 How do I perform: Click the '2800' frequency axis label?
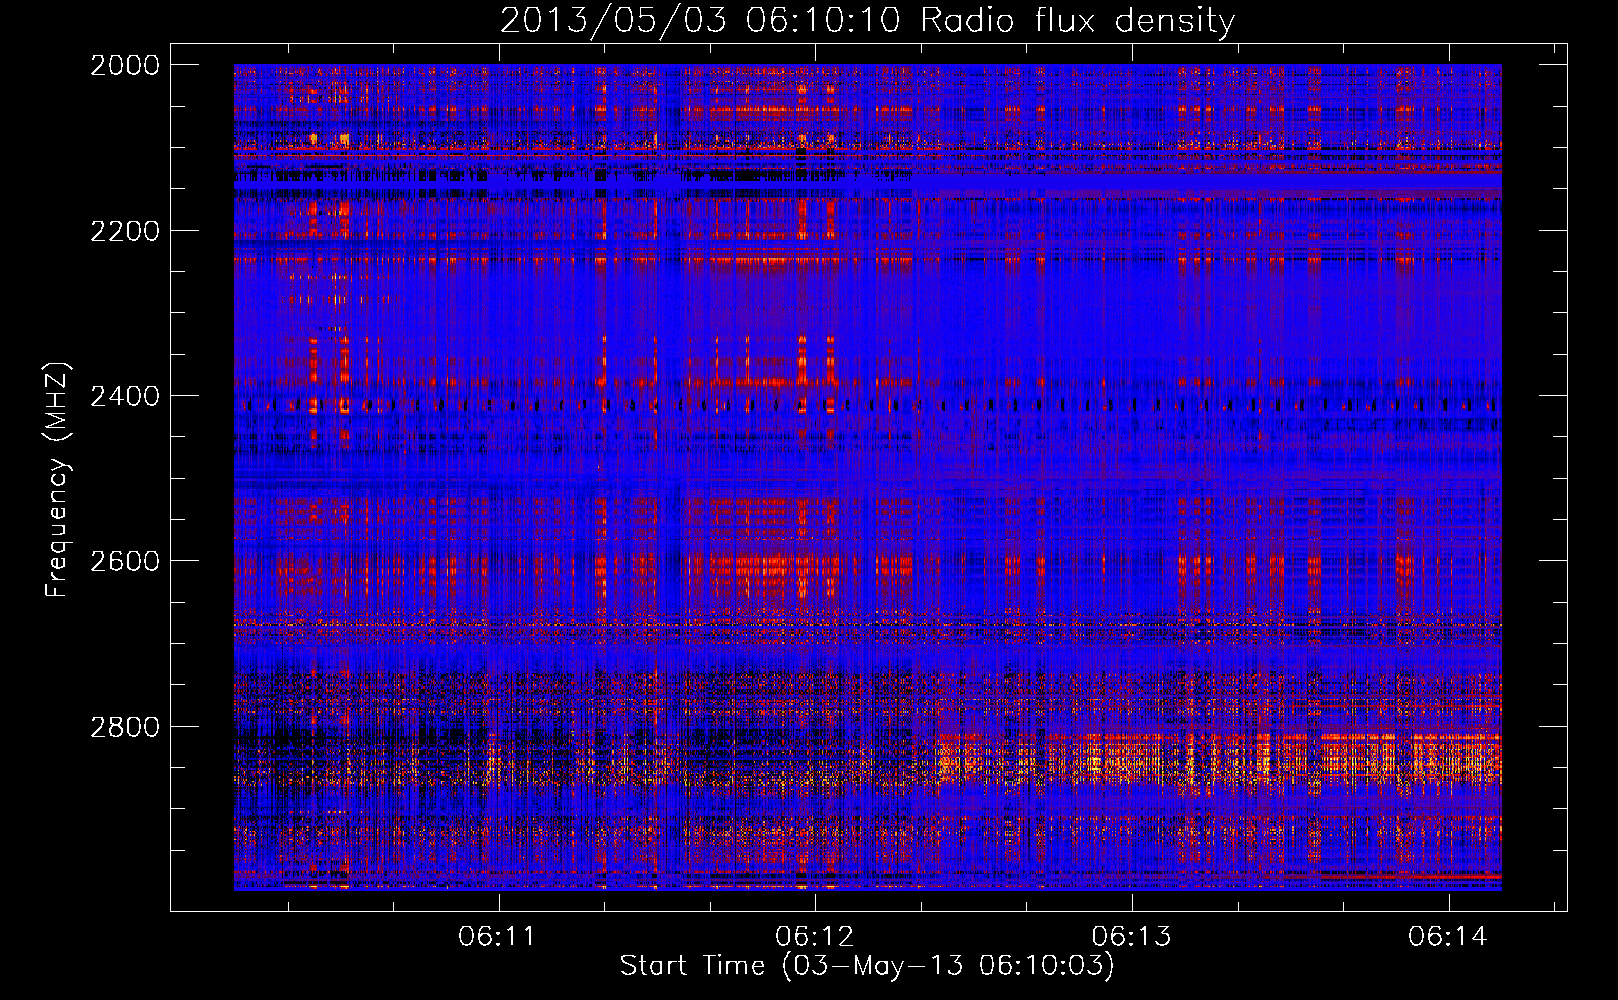point(125,726)
